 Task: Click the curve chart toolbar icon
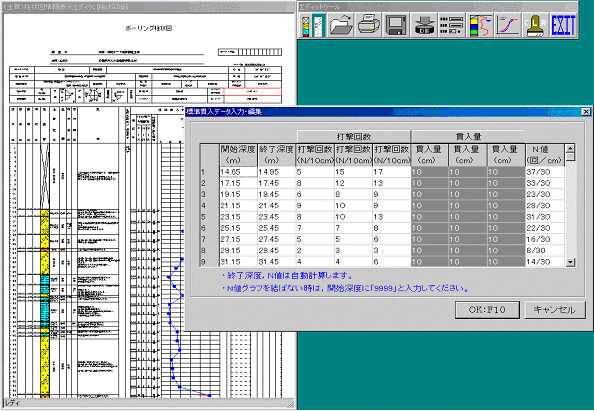pyautogui.click(x=508, y=25)
